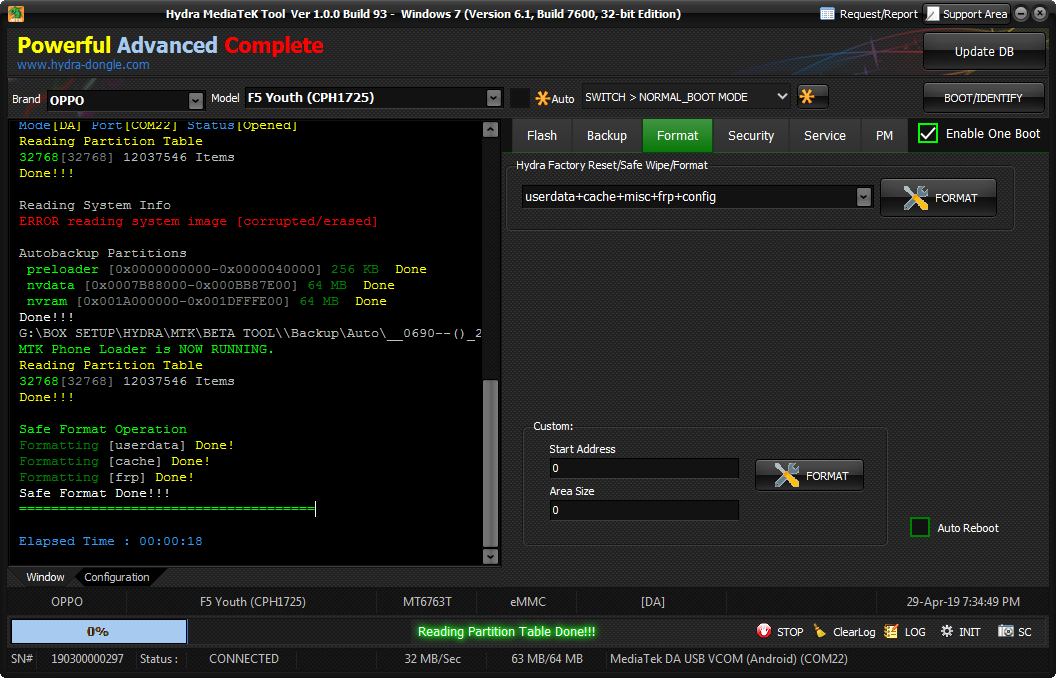
Task: Click the Area Size input field
Action: [x=644, y=510]
